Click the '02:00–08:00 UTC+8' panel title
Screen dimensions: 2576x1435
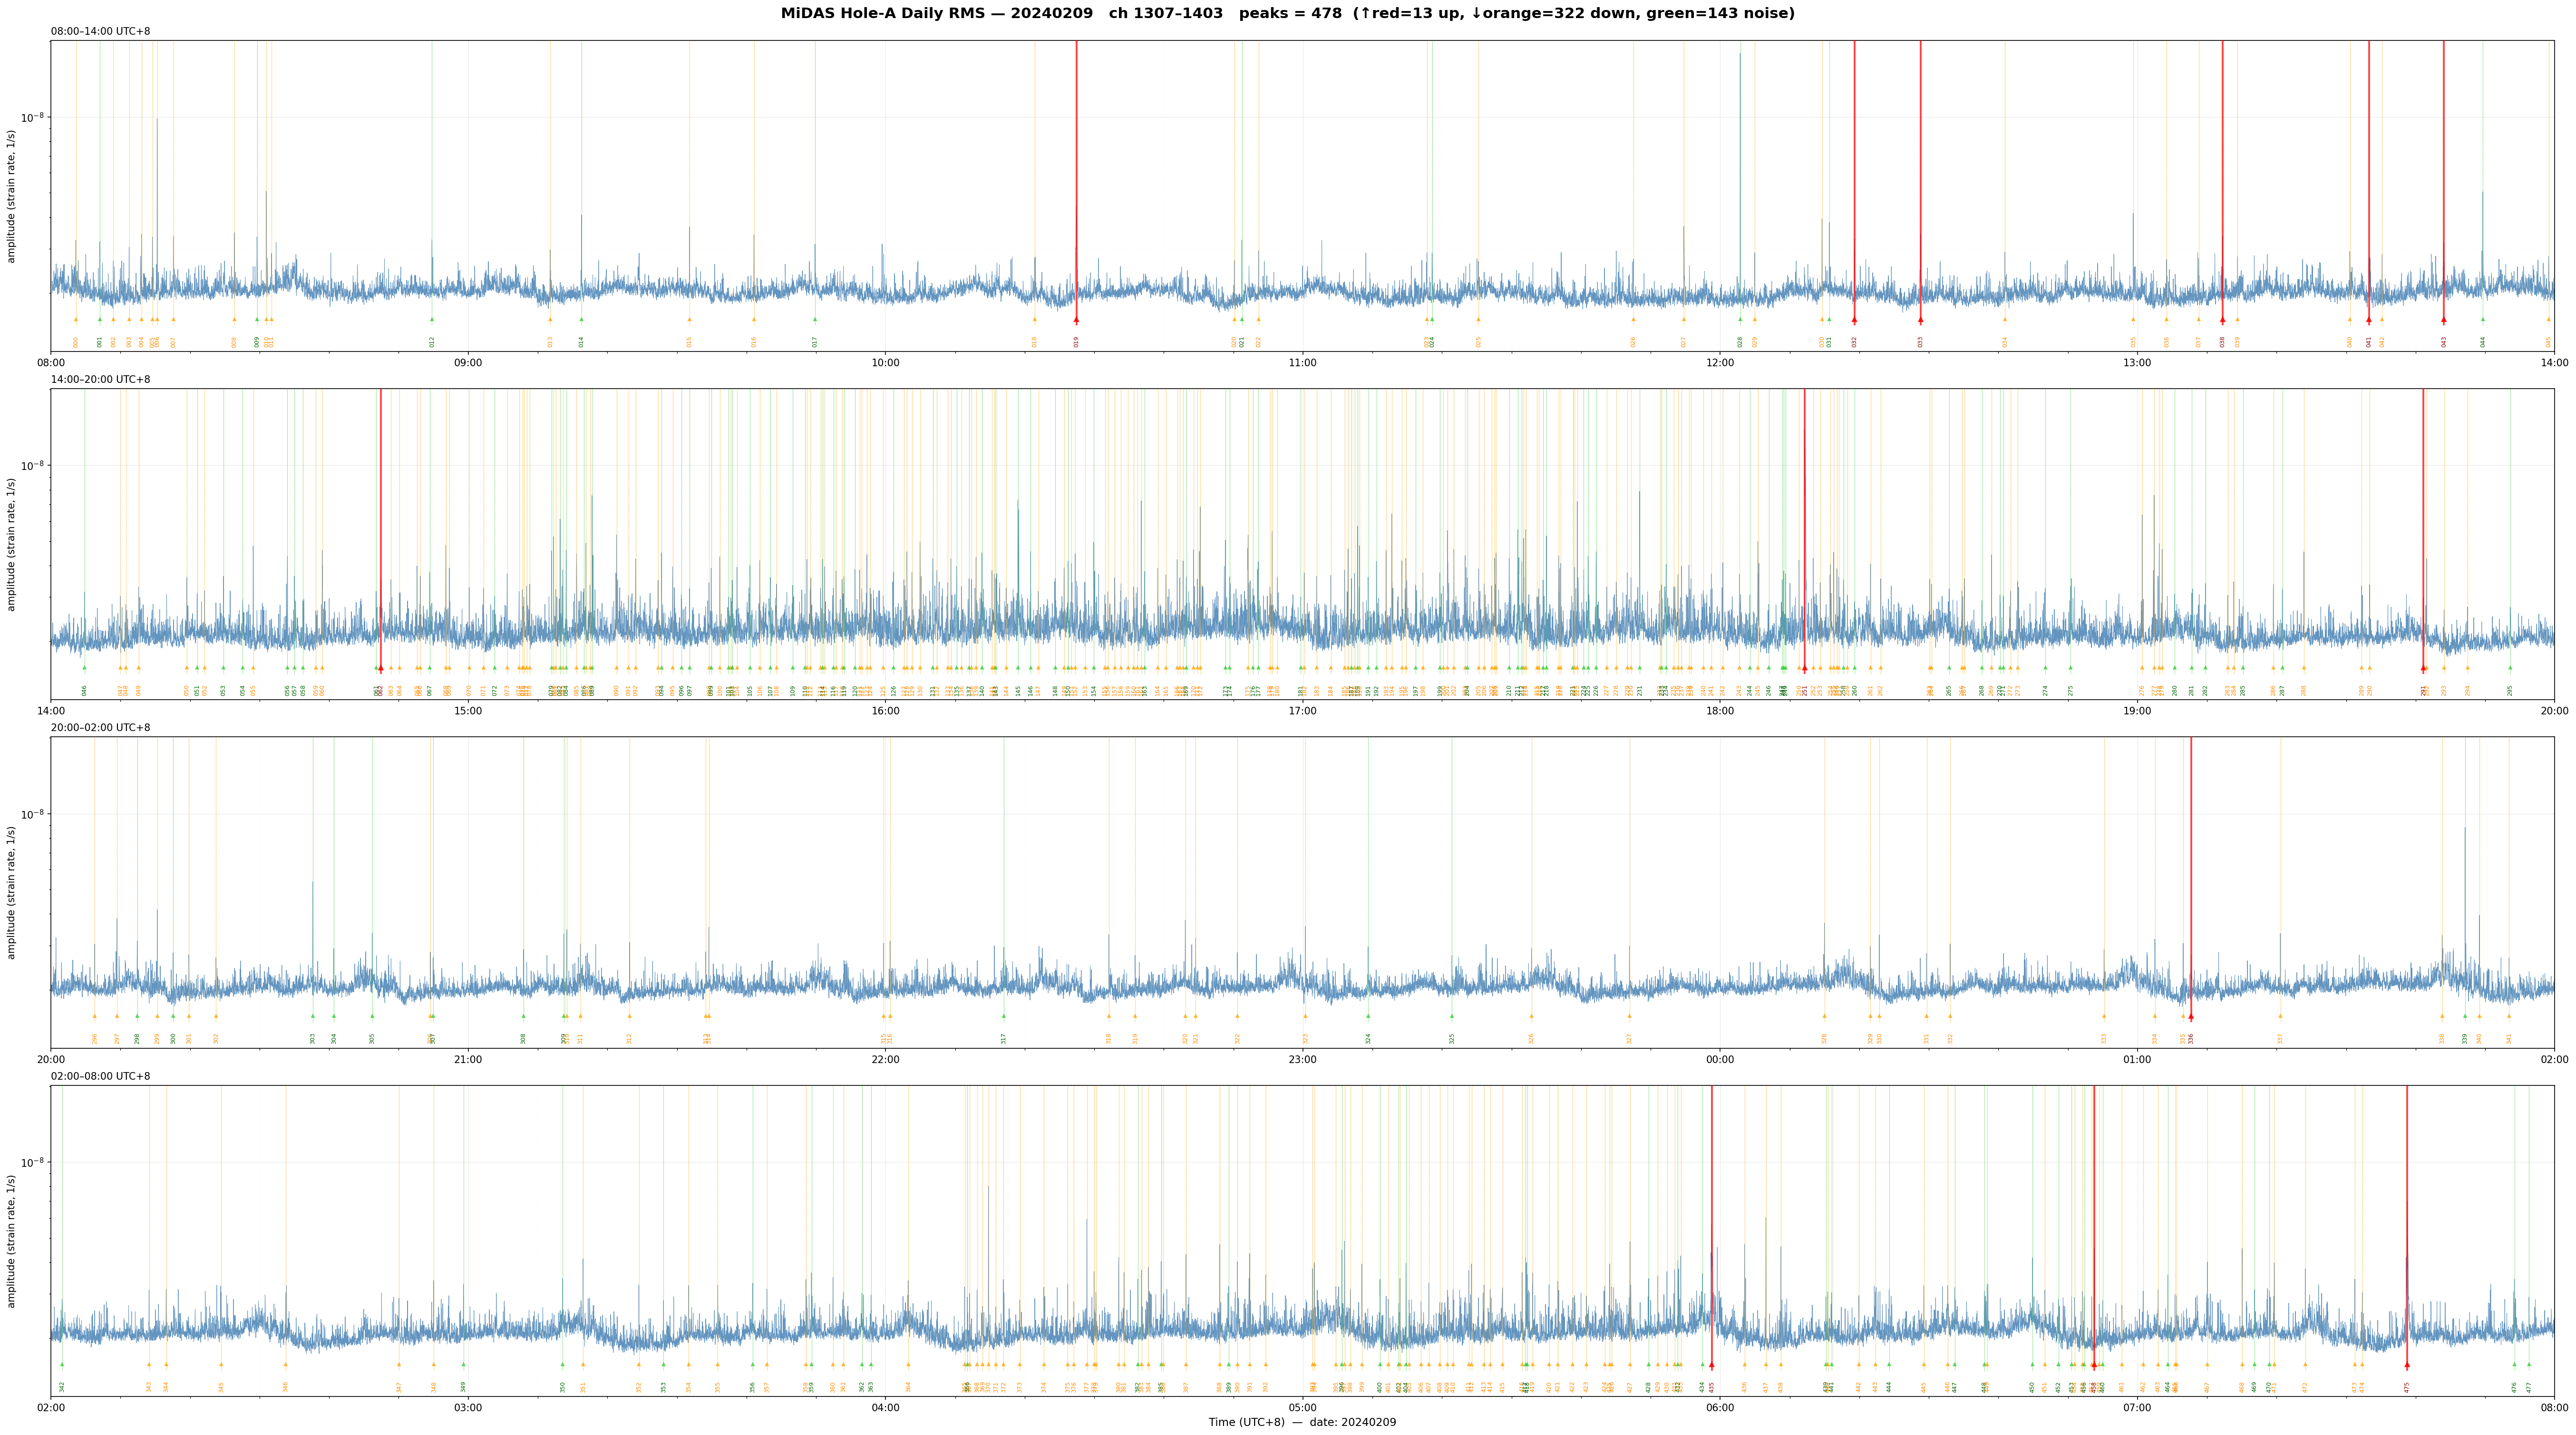coord(101,1076)
